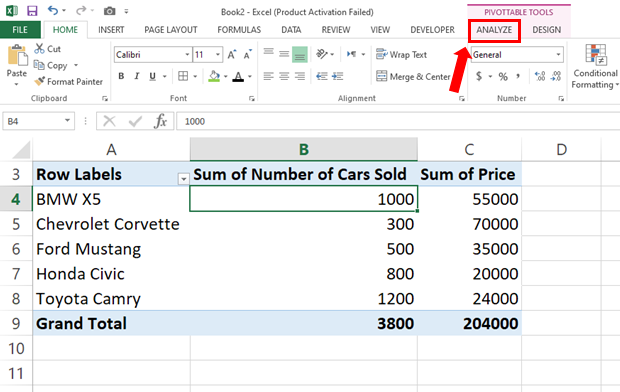The height and width of the screenshot is (392, 620).
Task: Toggle Underline formatting
Action: click(153, 76)
